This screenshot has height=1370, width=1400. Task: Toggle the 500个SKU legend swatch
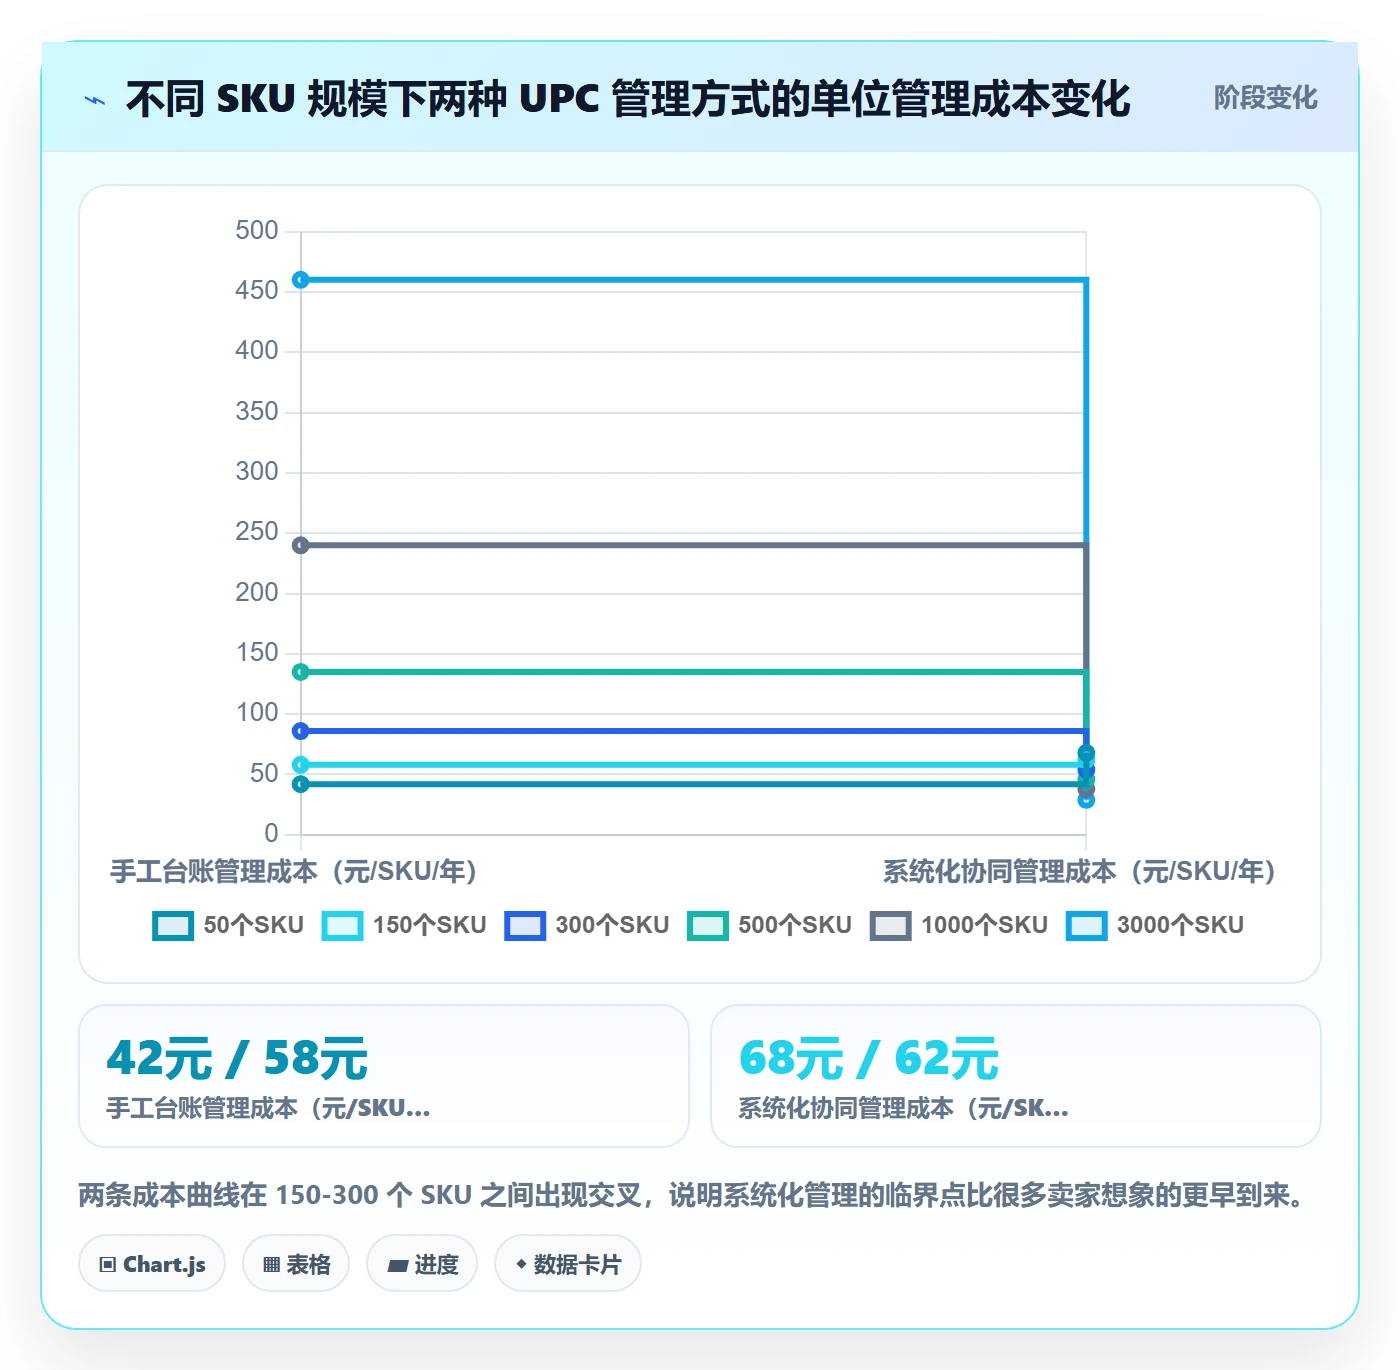point(708,926)
